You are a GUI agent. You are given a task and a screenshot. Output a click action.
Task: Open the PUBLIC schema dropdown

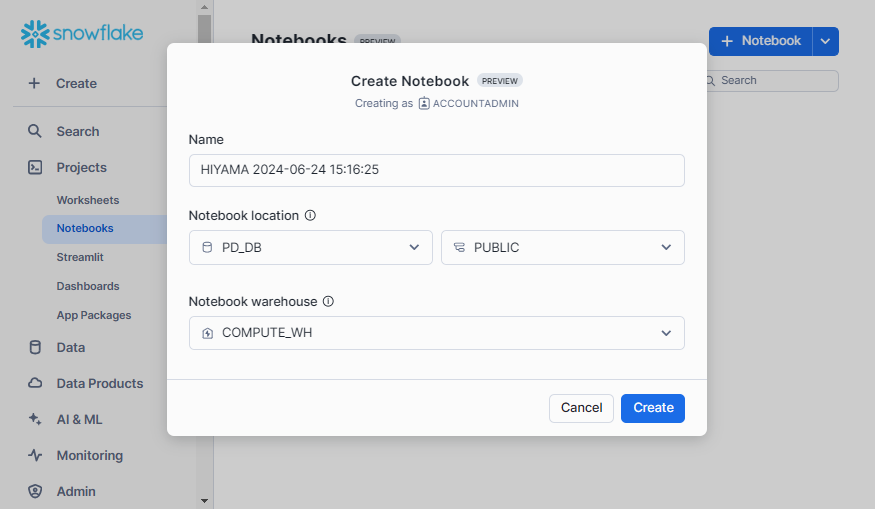click(562, 247)
